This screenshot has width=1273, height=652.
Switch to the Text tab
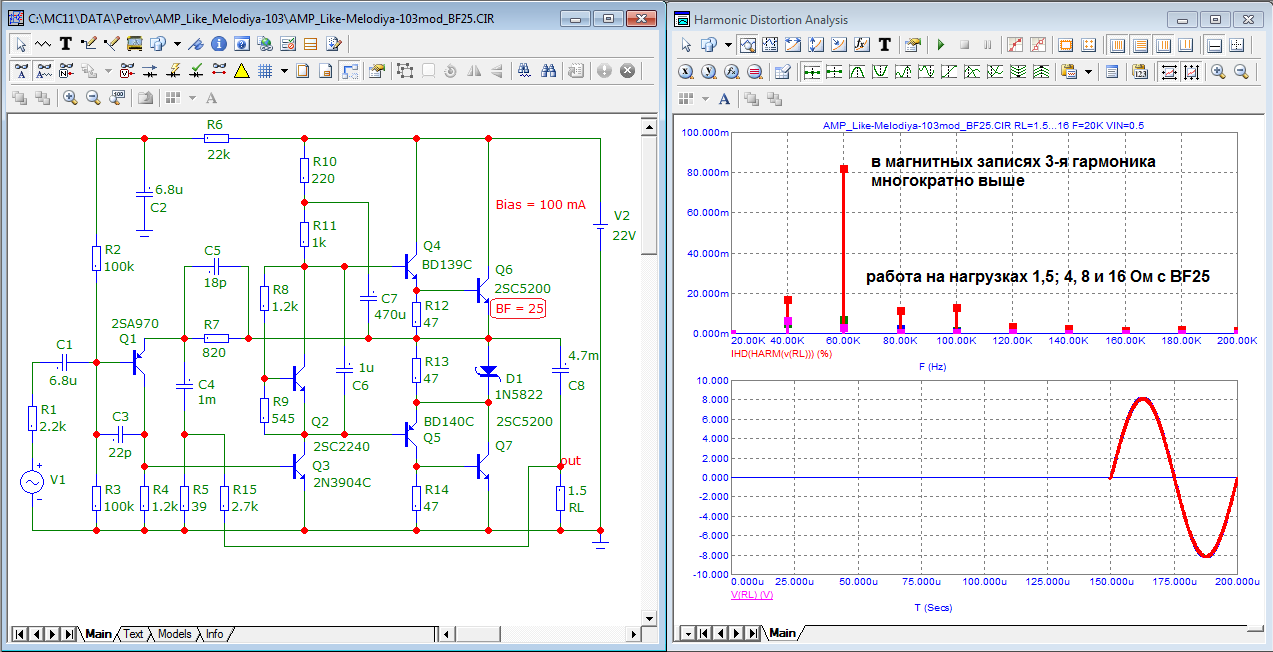pos(134,634)
